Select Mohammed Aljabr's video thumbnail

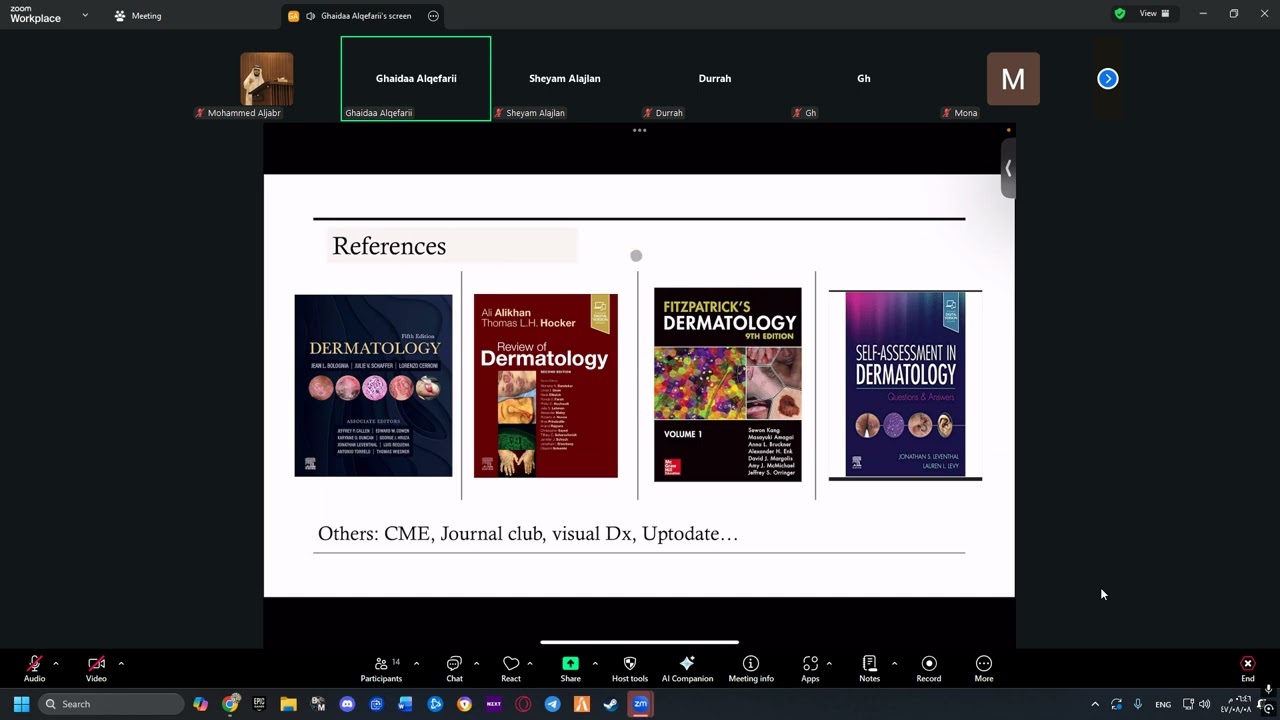click(x=267, y=79)
